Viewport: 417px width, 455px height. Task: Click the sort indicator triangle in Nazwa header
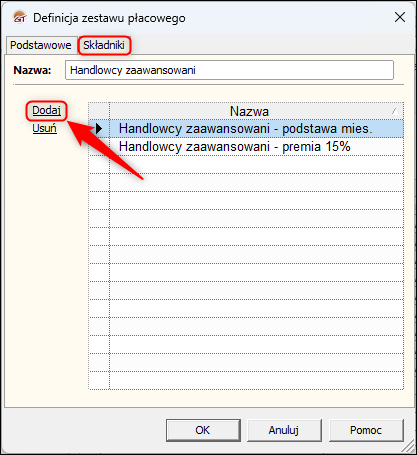(x=395, y=111)
